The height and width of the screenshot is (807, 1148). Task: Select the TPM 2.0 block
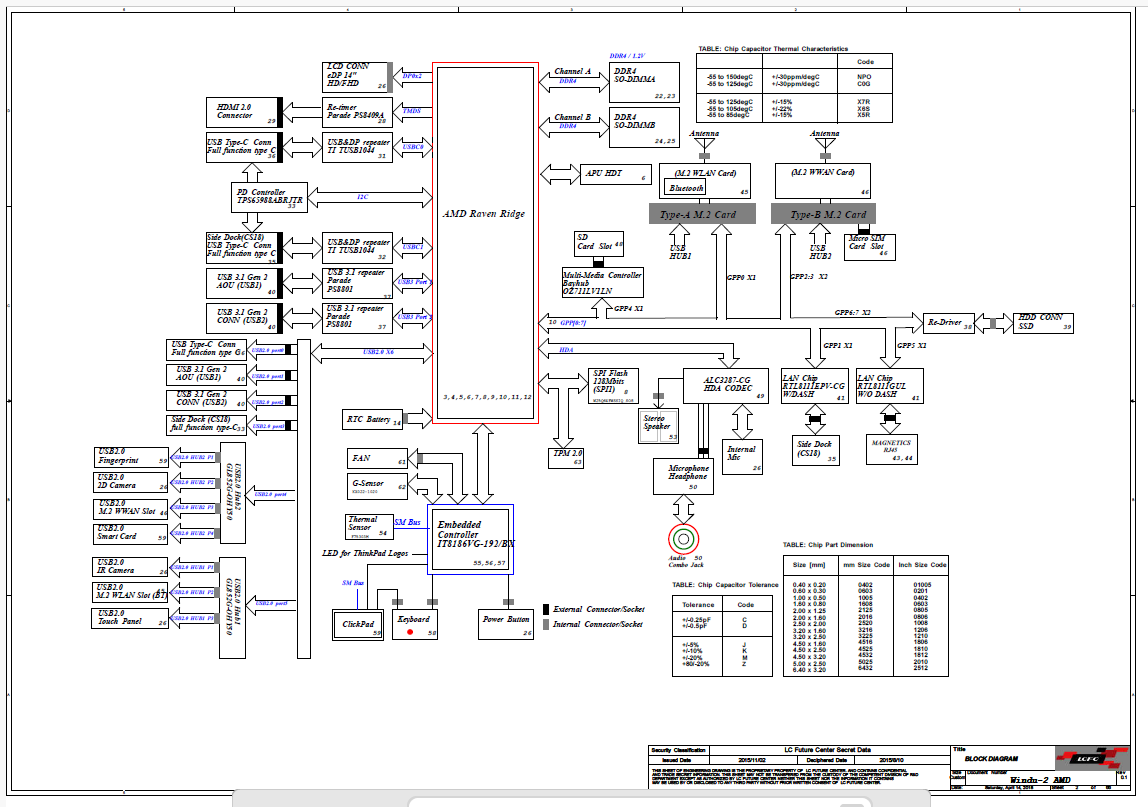[567, 458]
